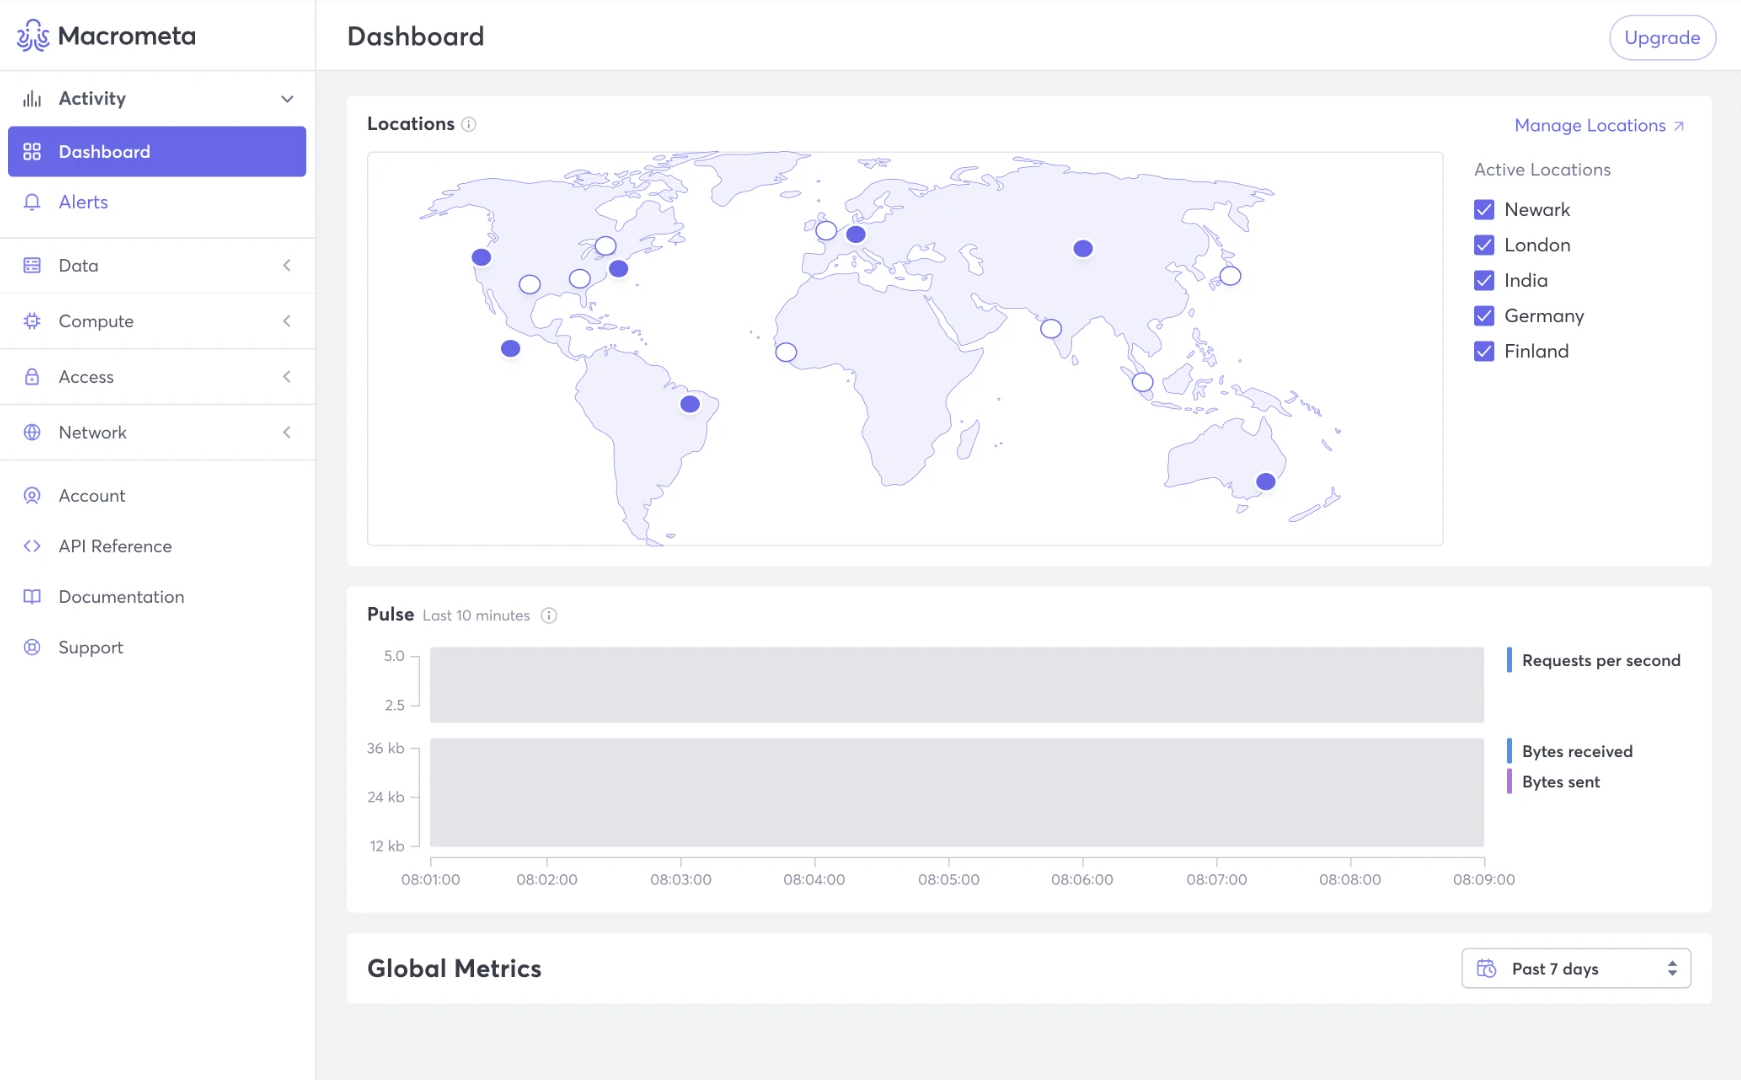The width and height of the screenshot is (1741, 1080).
Task: Select the Dashboard menu item
Action: click(x=157, y=152)
